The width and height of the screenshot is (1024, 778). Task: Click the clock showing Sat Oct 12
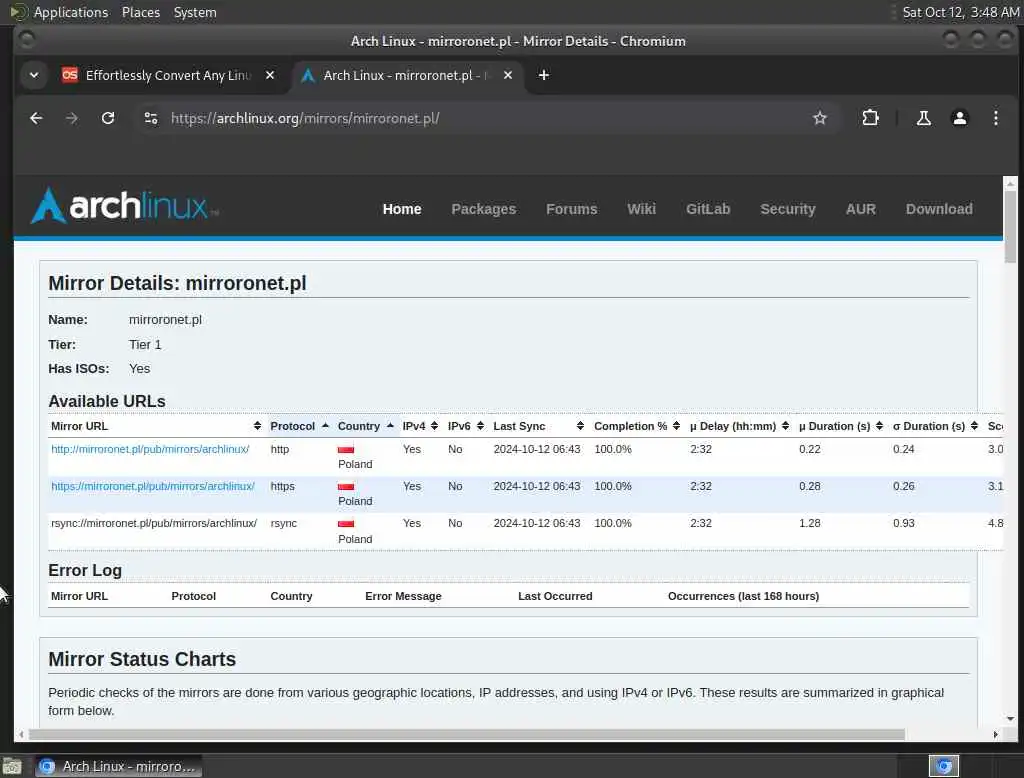(961, 12)
